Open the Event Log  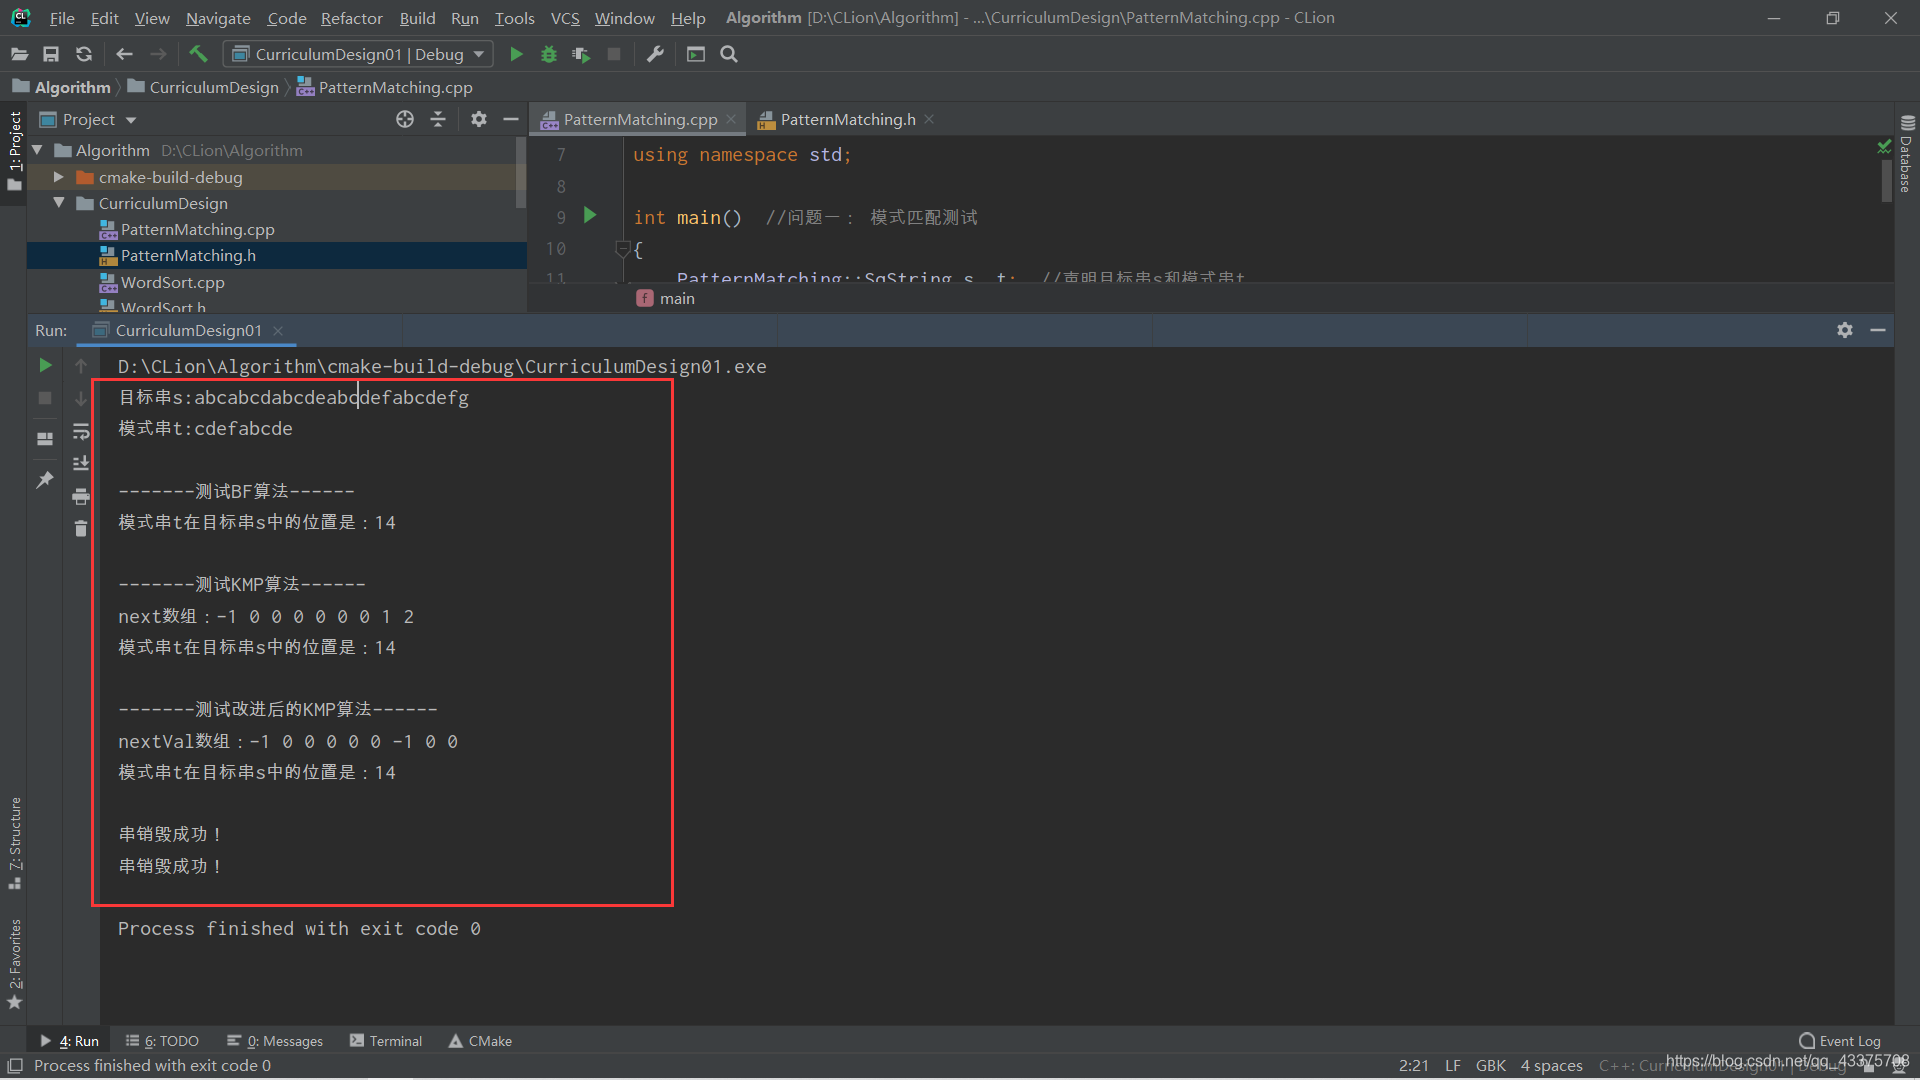[x=1839, y=1041]
